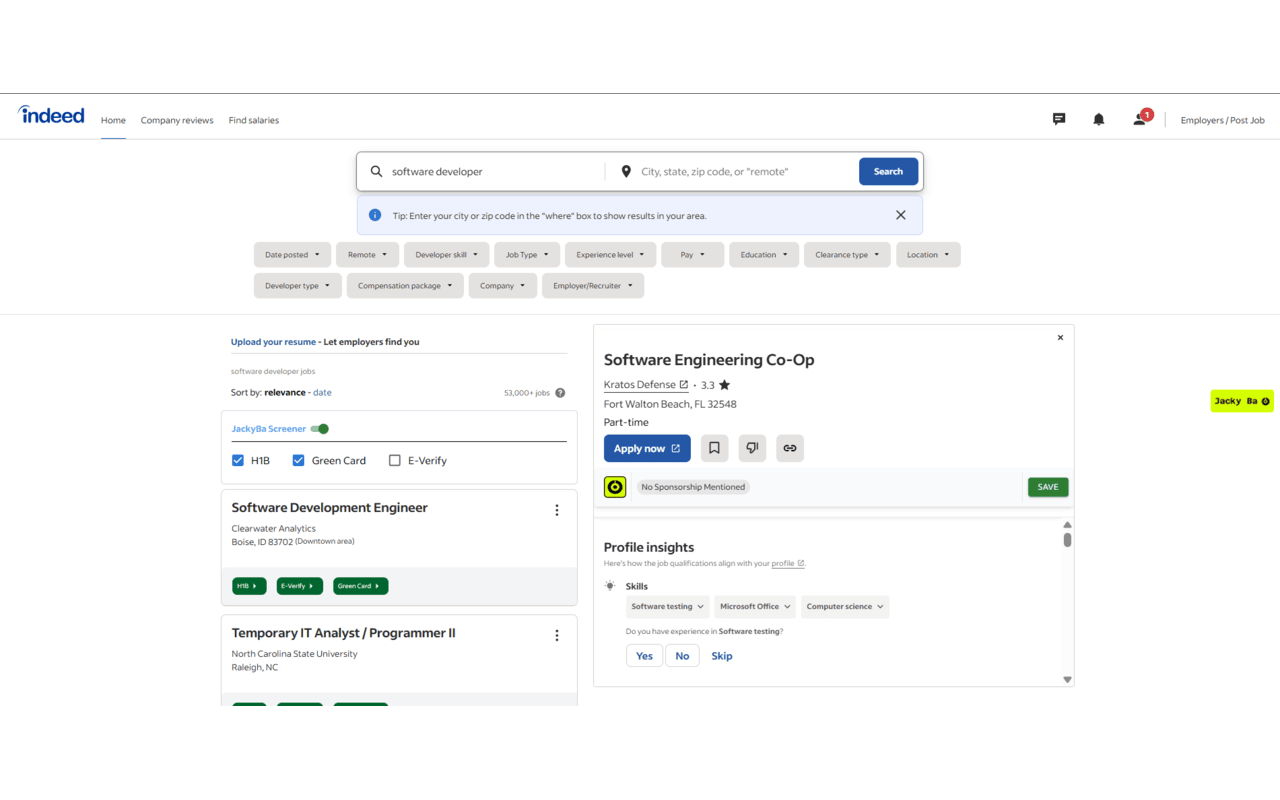This screenshot has width=1280, height=800.
Task: Open the messages chat icon
Action: 1059,119
